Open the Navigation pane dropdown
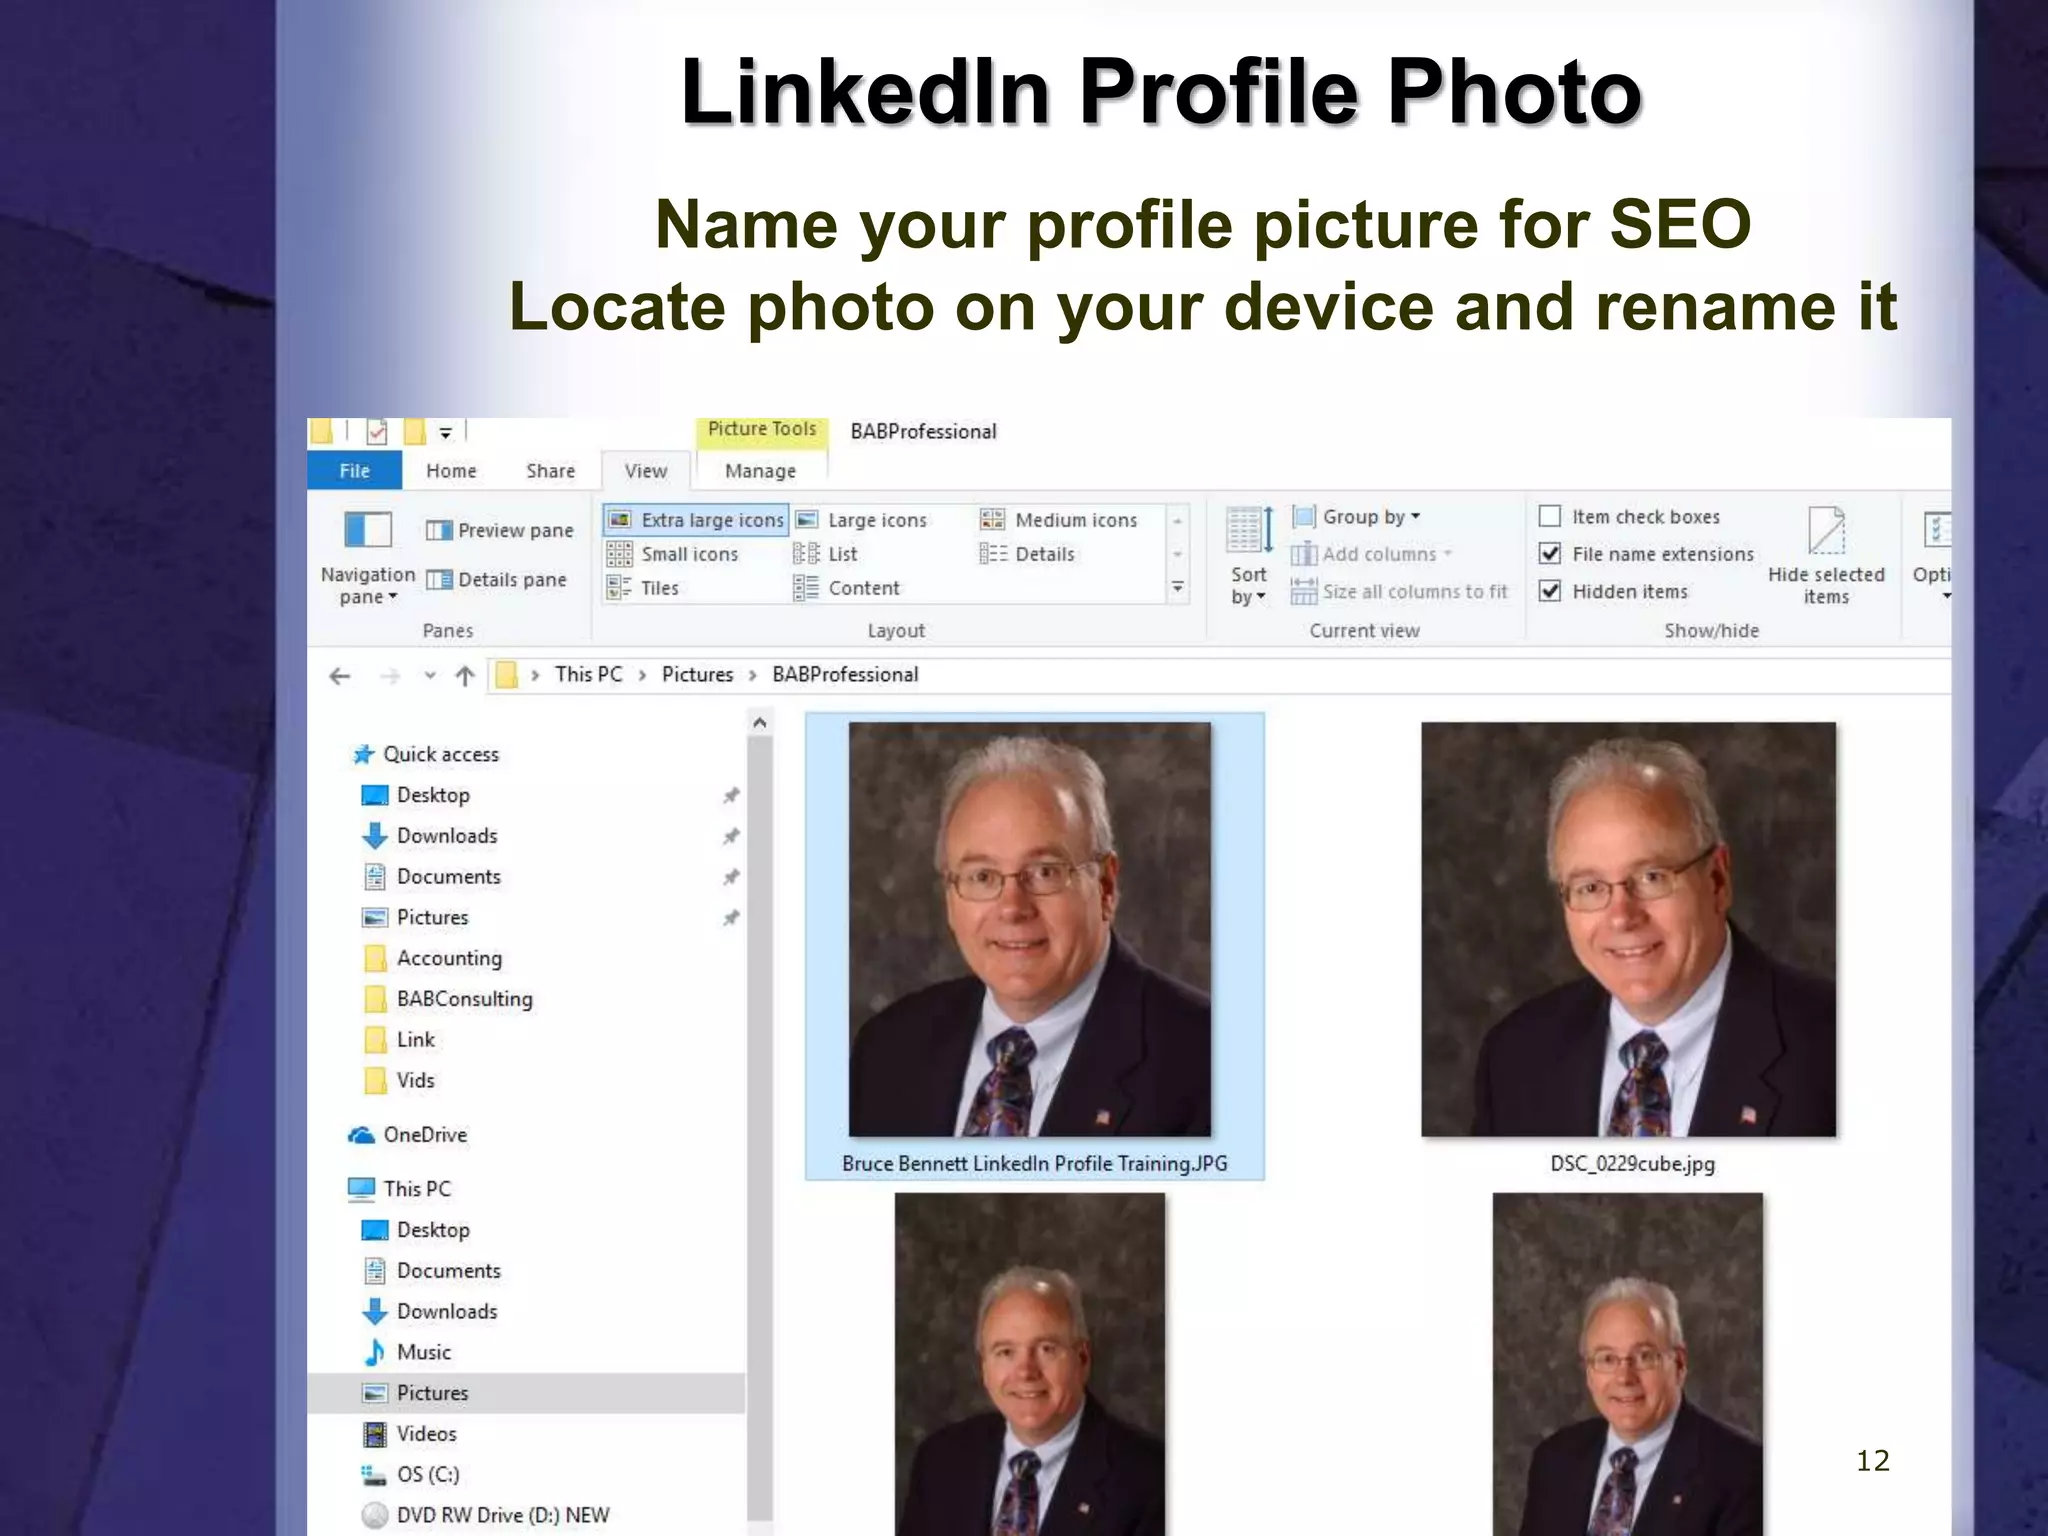The image size is (2048, 1536). point(367,558)
